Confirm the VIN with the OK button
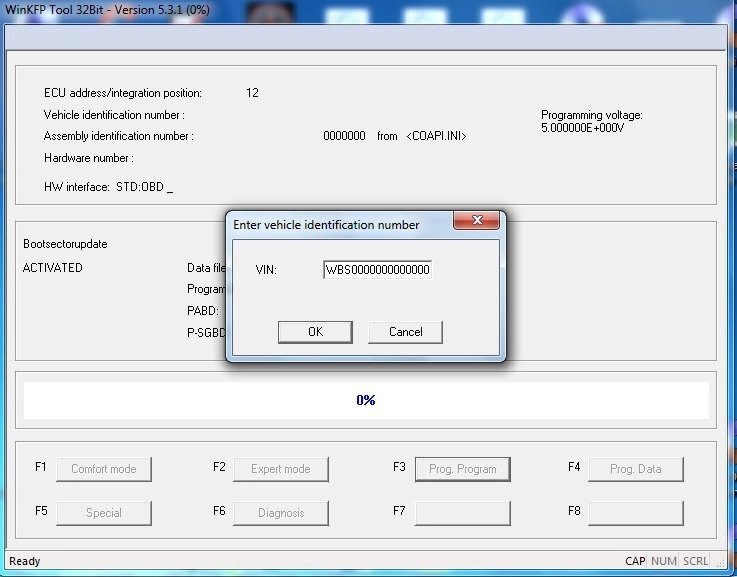Image resolution: width=737 pixels, height=577 pixels. point(315,332)
